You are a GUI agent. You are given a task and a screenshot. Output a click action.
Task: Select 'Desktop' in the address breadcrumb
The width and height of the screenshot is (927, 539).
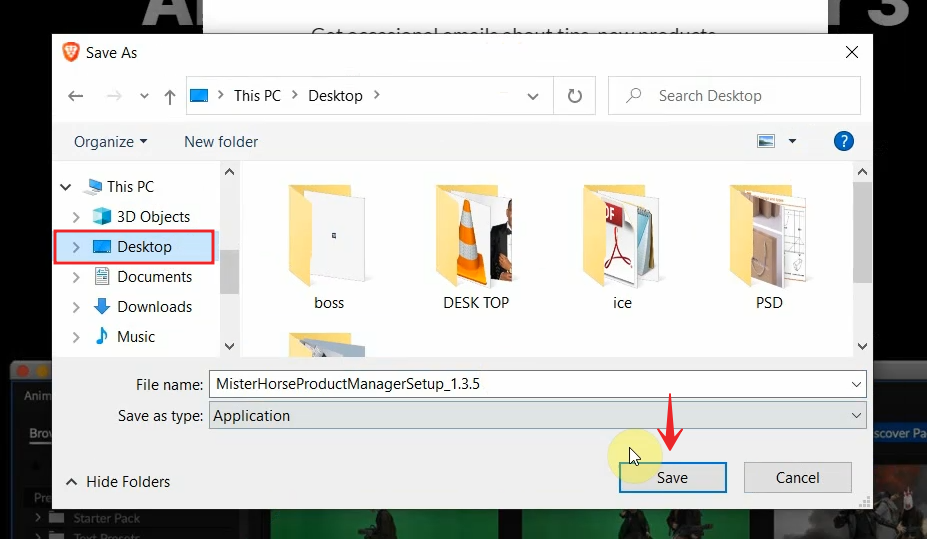(335, 96)
